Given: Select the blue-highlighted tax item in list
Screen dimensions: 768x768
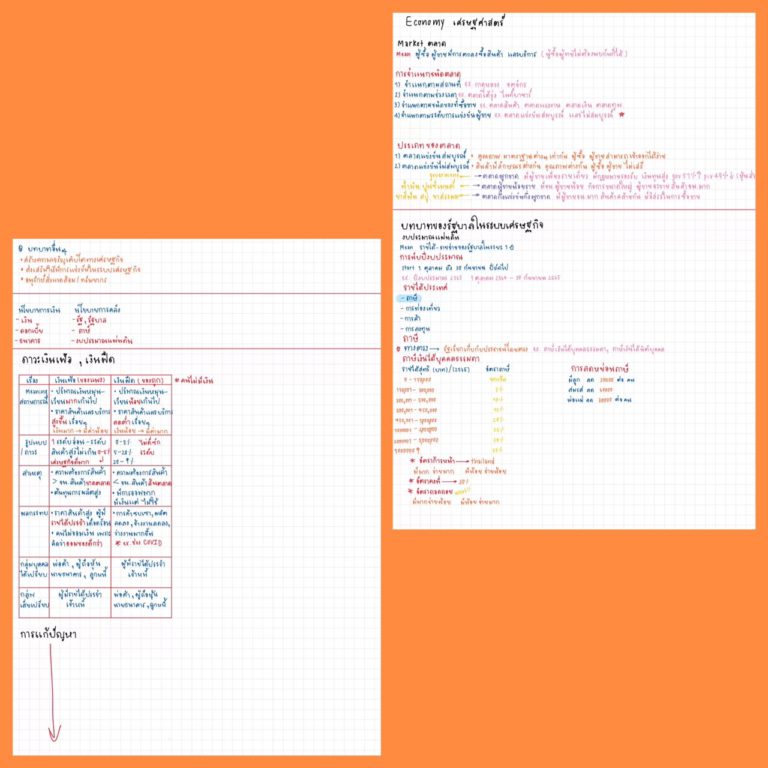Looking at the screenshot, I should click(408, 298).
